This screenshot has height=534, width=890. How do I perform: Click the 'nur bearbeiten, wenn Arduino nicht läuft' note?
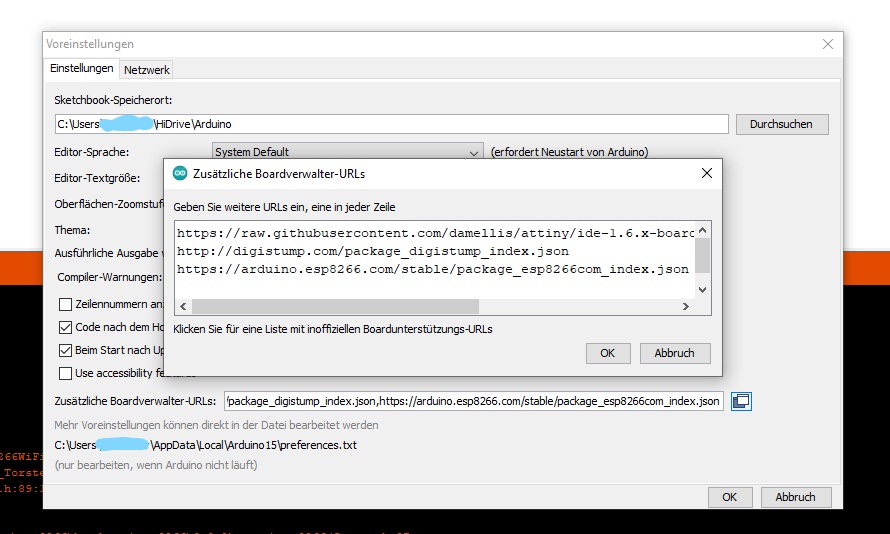(156, 465)
